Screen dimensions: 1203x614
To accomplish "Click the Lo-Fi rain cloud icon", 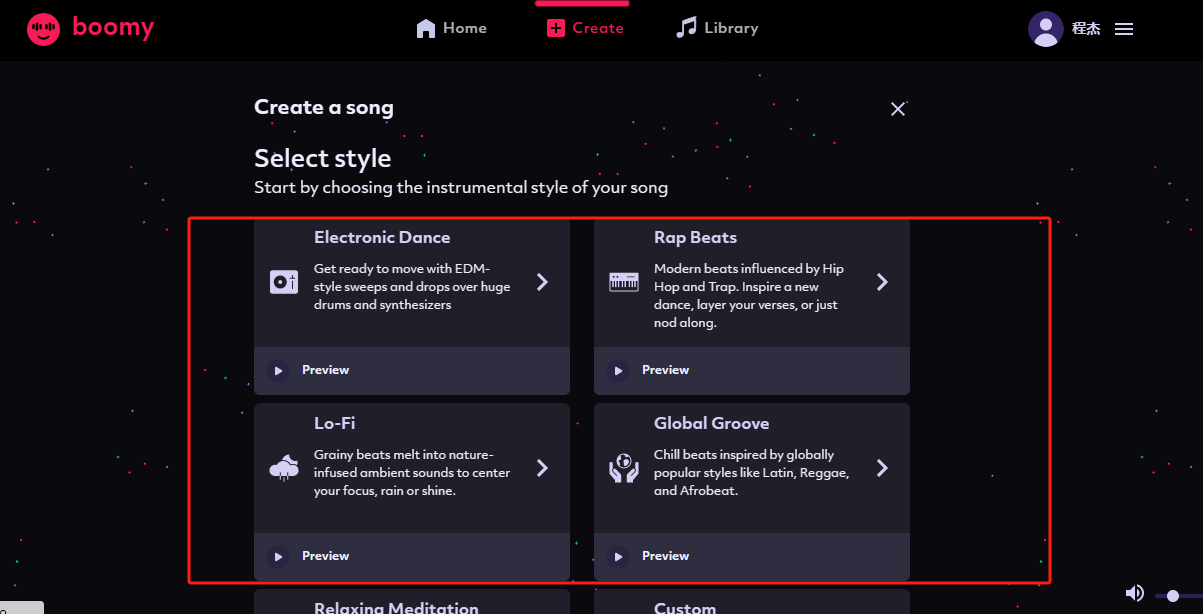I will point(284,468).
